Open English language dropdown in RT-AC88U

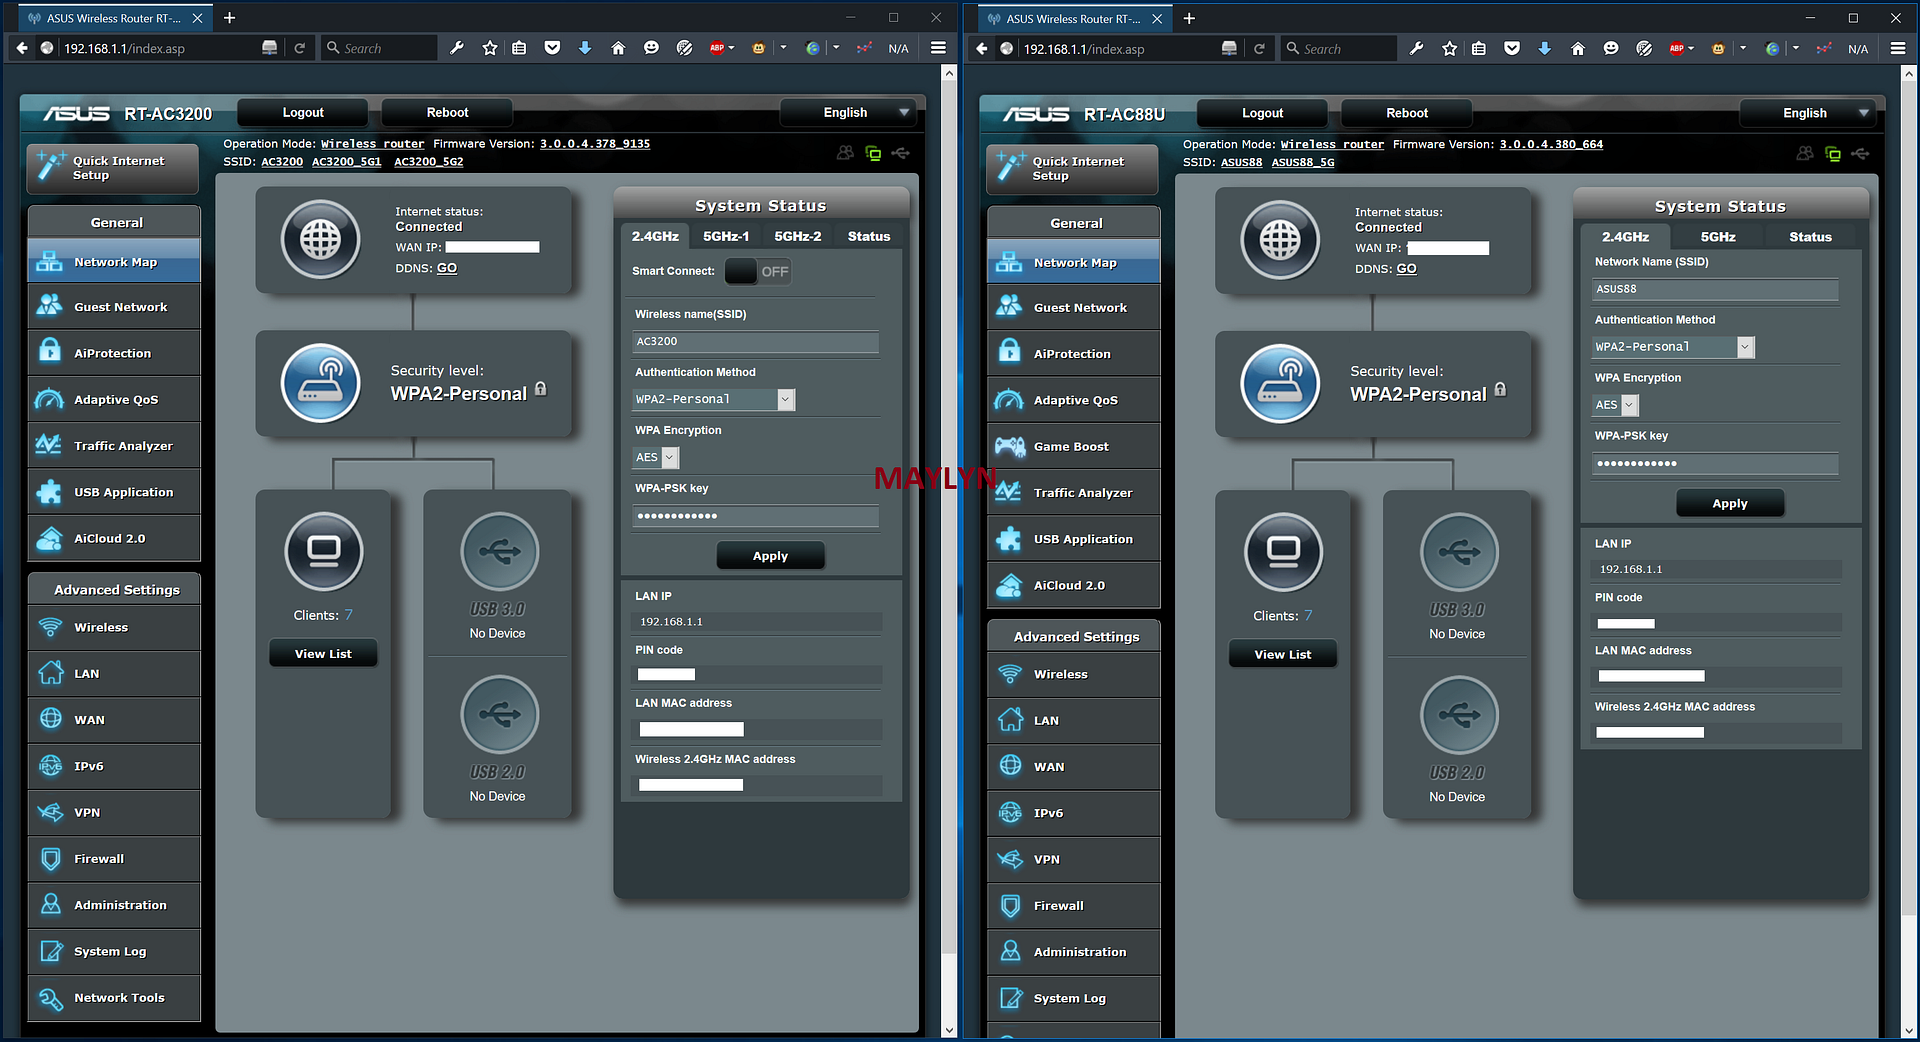click(x=1806, y=113)
